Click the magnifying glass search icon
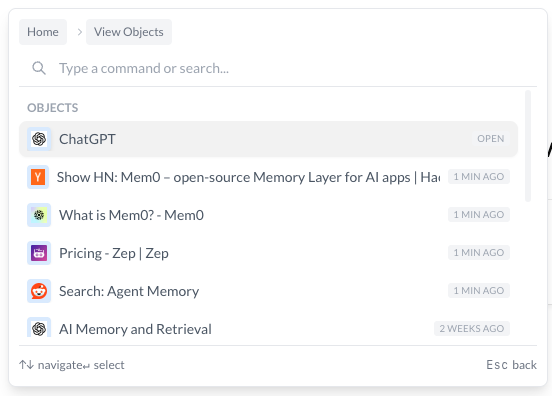 tap(39, 68)
